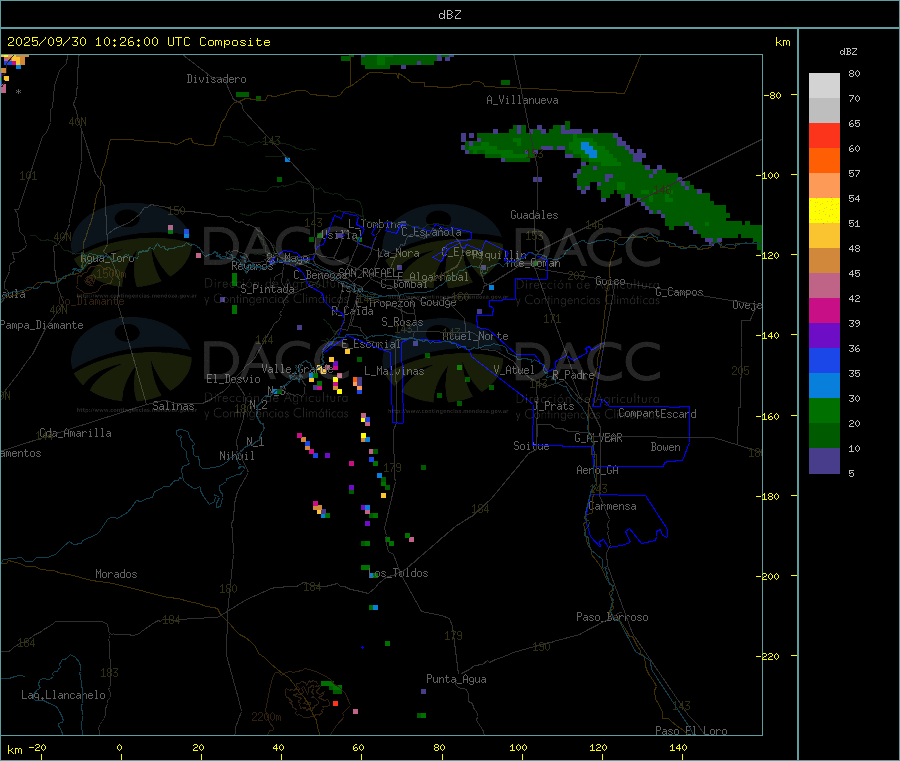
Task: Click the Agua_Toro location label
Action: pos(107,258)
